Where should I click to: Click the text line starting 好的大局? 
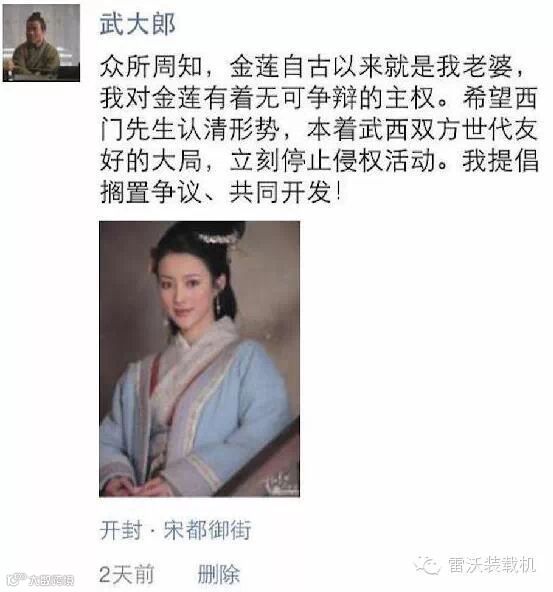(x=319, y=160)
